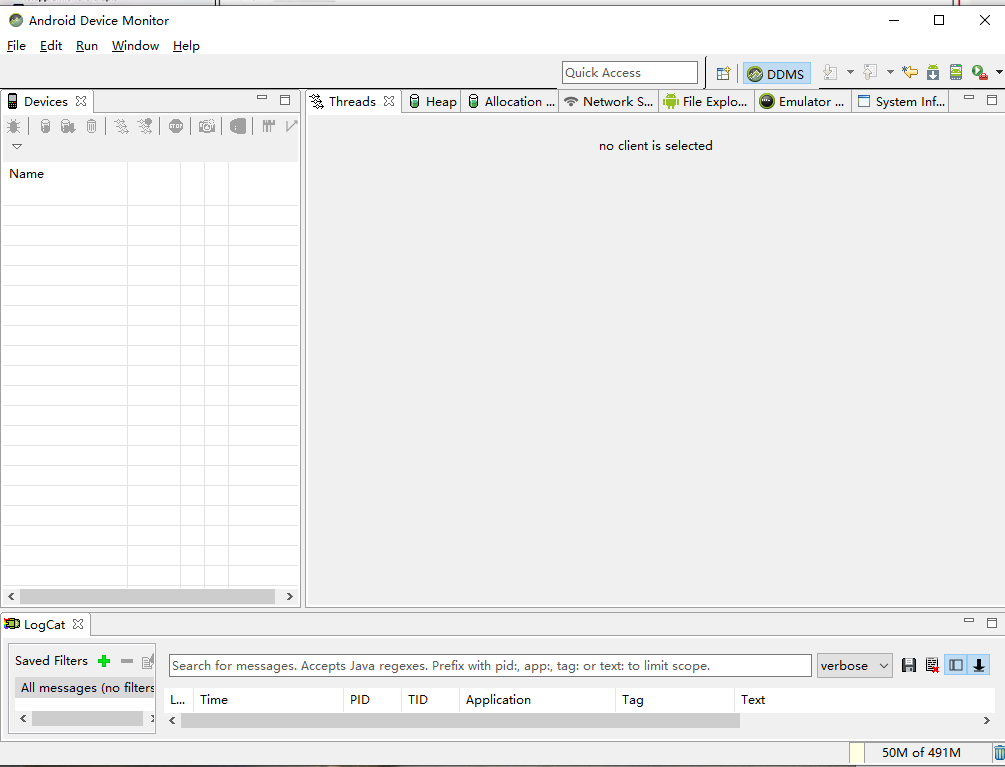Click the Capture system wide trace icon
The height and width of the screenshot is (767, 1005).
click(269, 126)
